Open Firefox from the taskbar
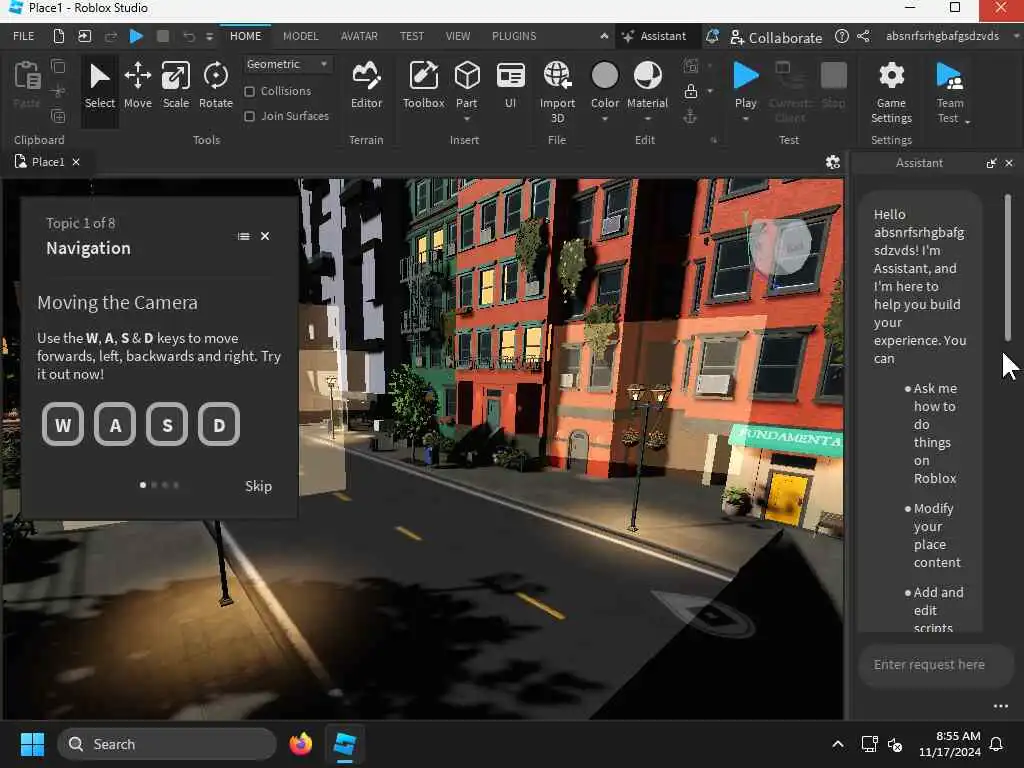1024x768 pixels. click(300, 744)
